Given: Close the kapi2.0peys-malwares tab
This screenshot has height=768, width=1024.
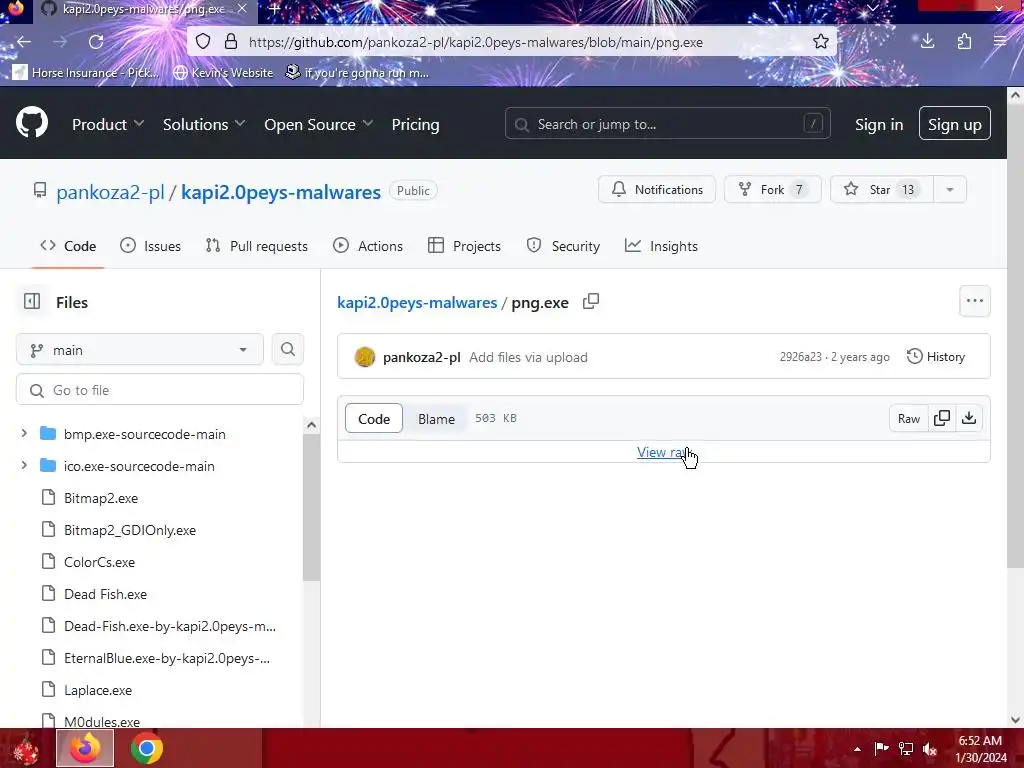Looking at the screenshot, I should (x=242, y=9).
